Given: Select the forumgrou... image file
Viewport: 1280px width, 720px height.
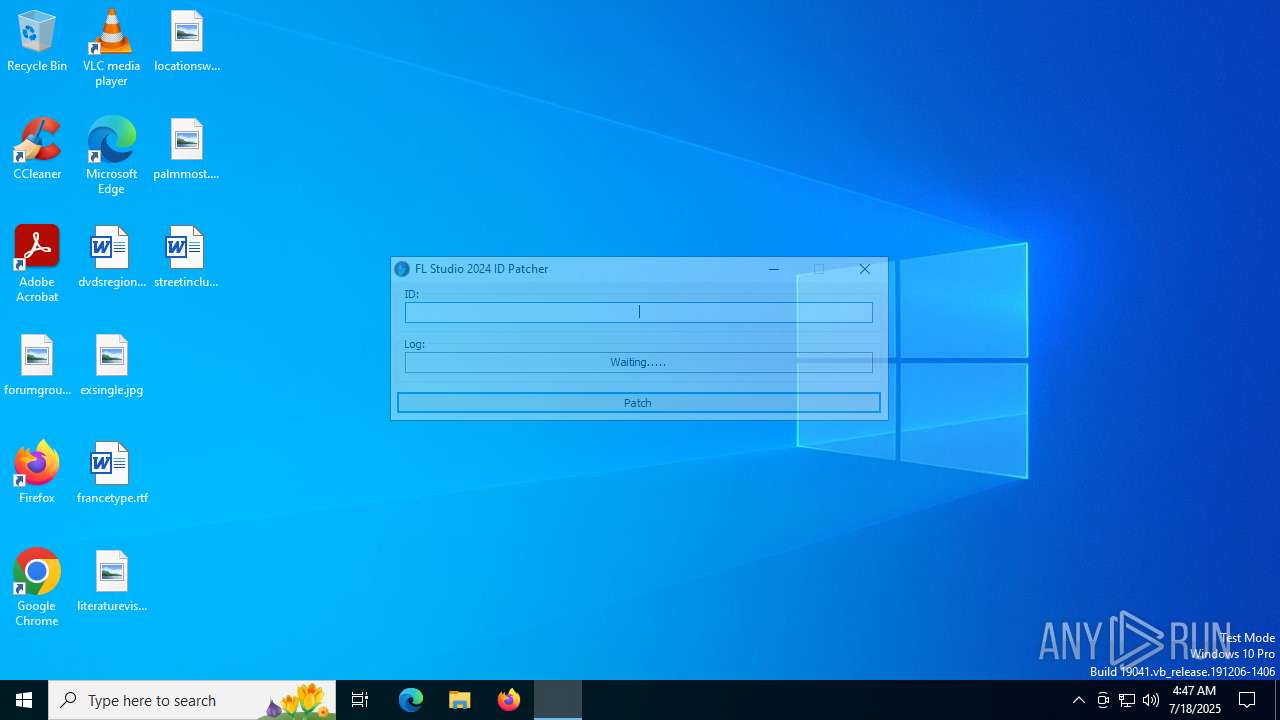Looking at the screenshot, I should 37,365.
